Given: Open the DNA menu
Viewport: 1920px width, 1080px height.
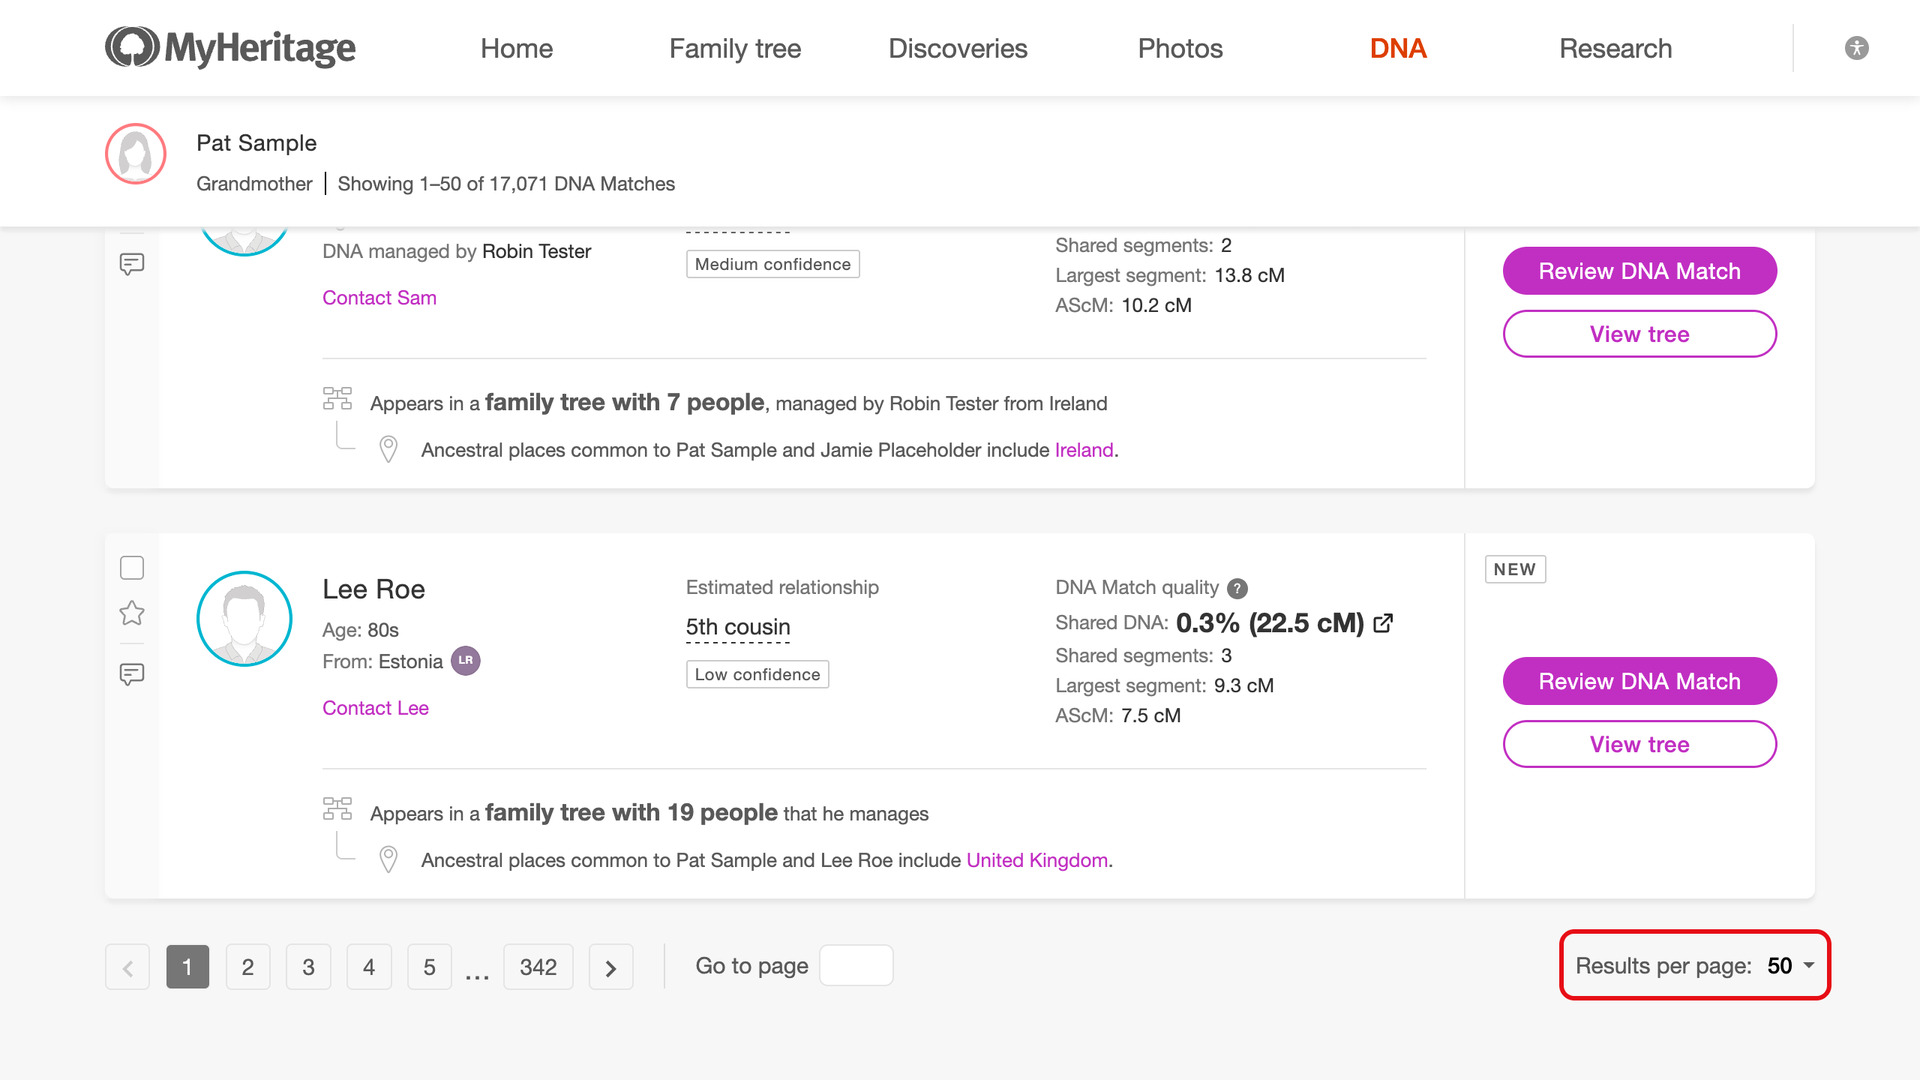Looking at the screenshot, I should coord(1398,48).
